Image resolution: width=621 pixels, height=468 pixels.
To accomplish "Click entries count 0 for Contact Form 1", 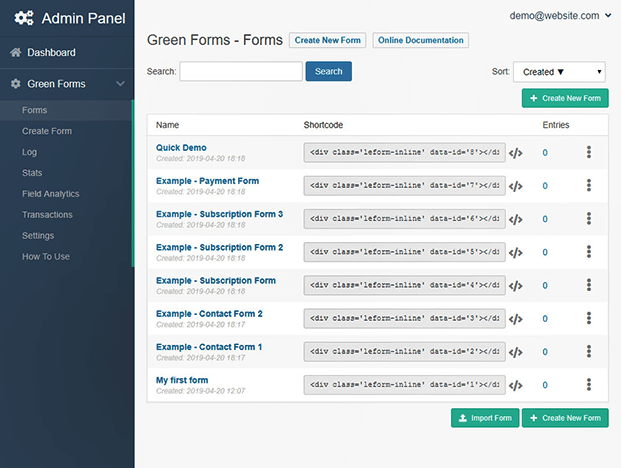I will [545, 352].
